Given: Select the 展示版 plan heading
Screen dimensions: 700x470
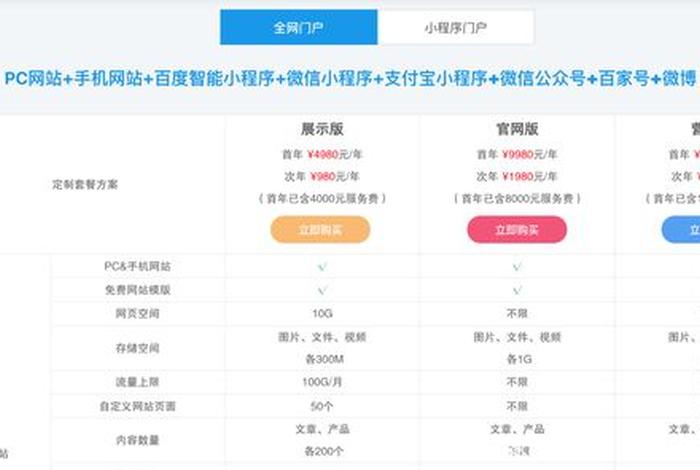Looking at the screenshot, I should tap(321, 129).
